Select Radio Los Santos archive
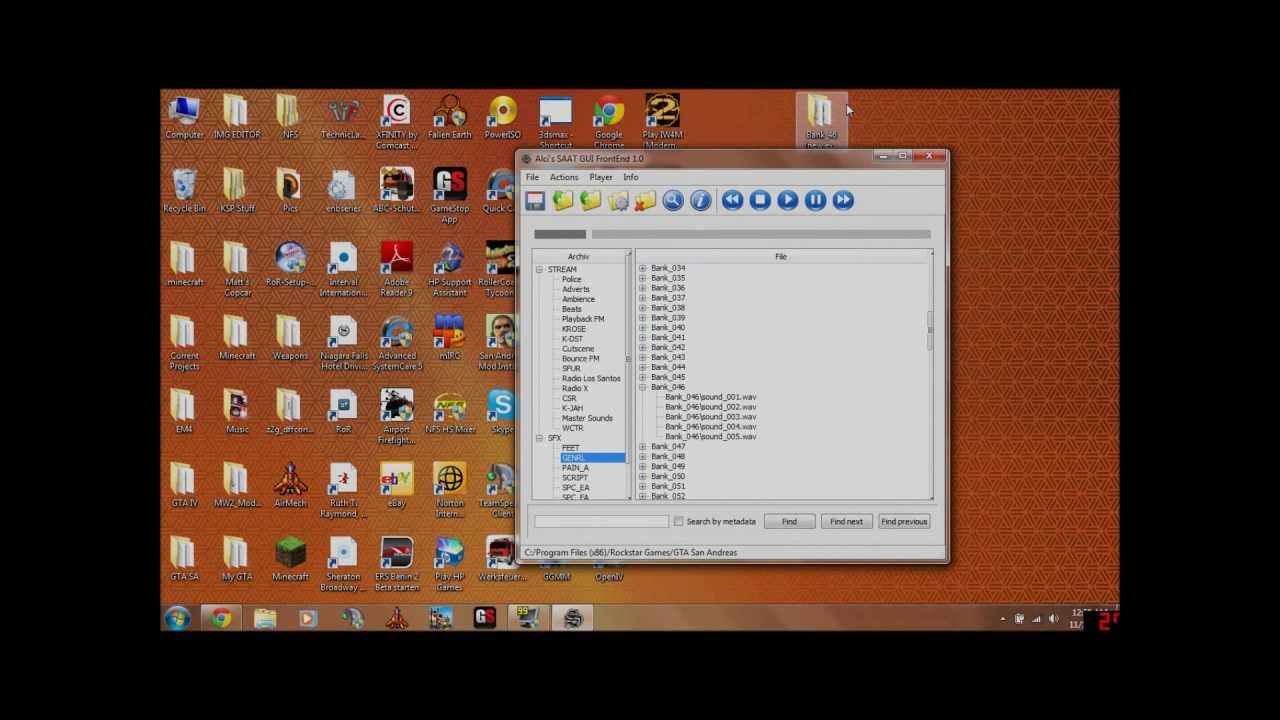The width and height of the screenshot is (1280, 720). 591,378
